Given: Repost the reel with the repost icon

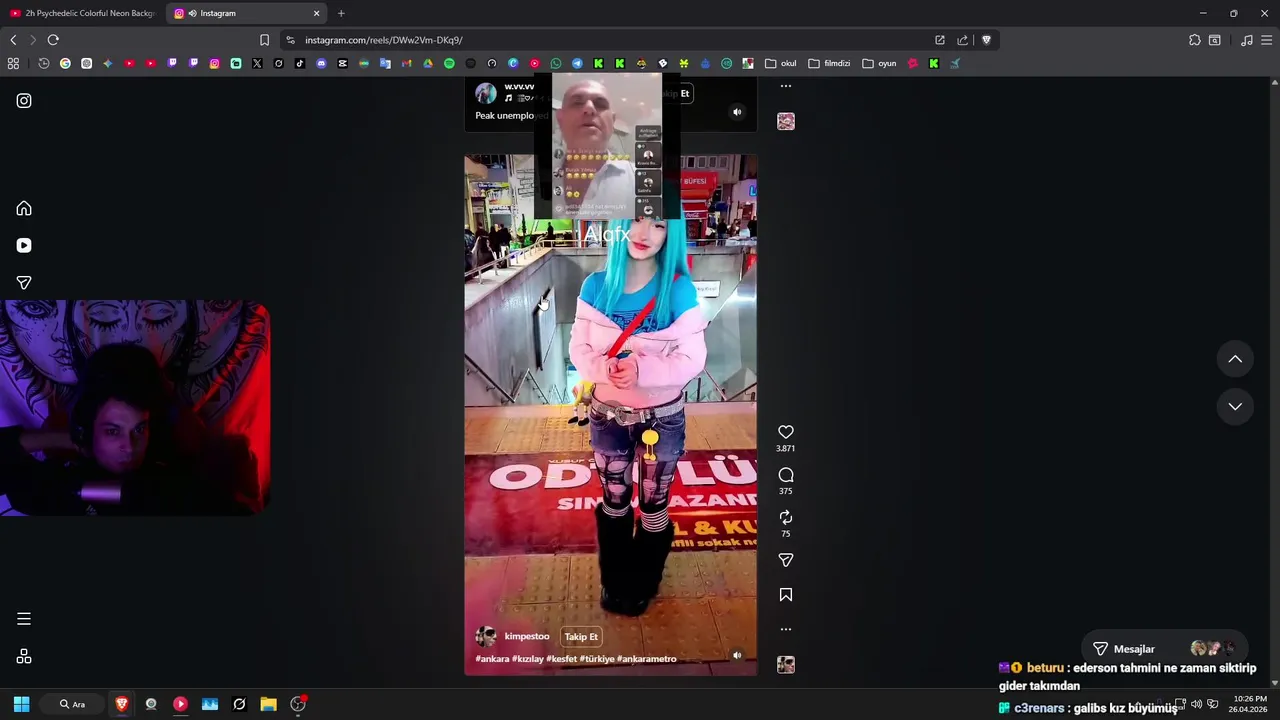Looking at the screenshot, I should (786, 517).
